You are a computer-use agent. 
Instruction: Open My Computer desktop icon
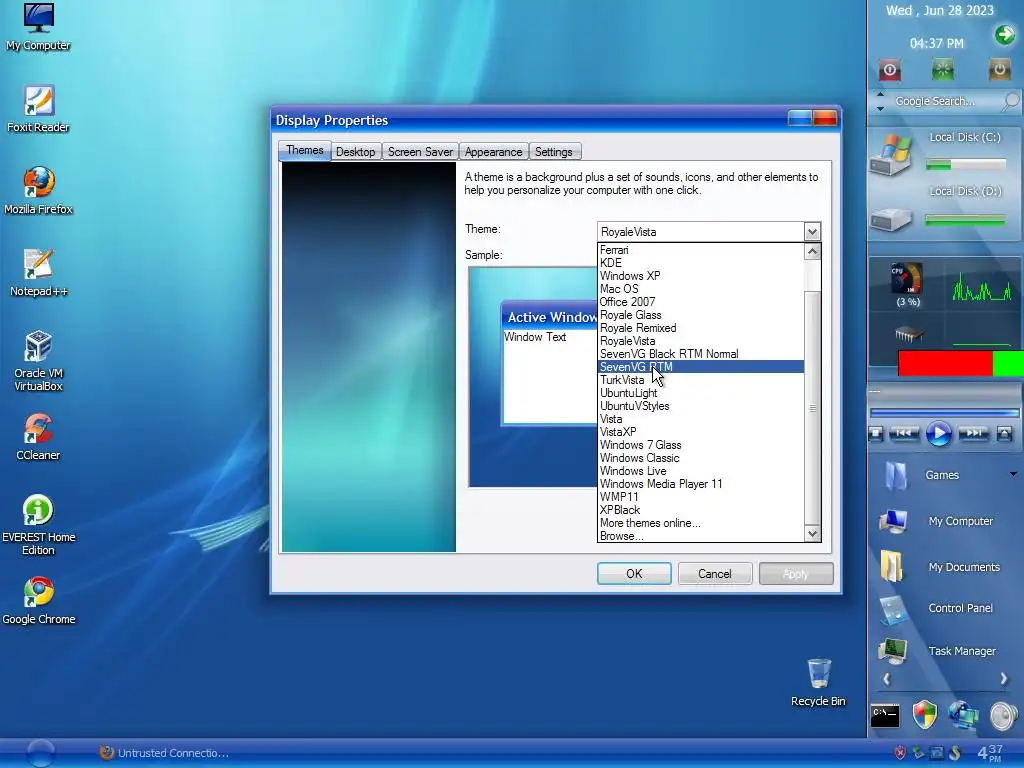point(38,26)
